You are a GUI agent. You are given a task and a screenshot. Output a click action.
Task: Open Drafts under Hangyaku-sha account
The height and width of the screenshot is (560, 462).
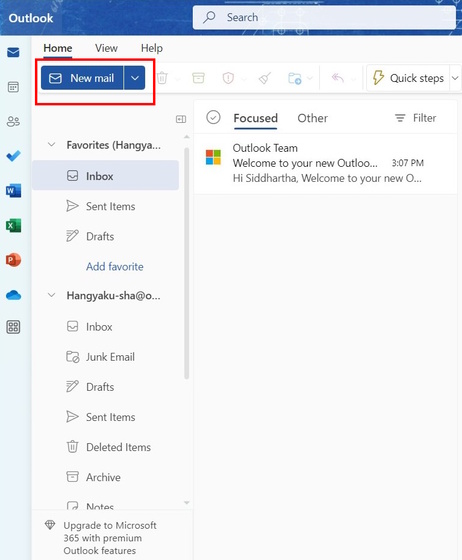pos(106,387)
